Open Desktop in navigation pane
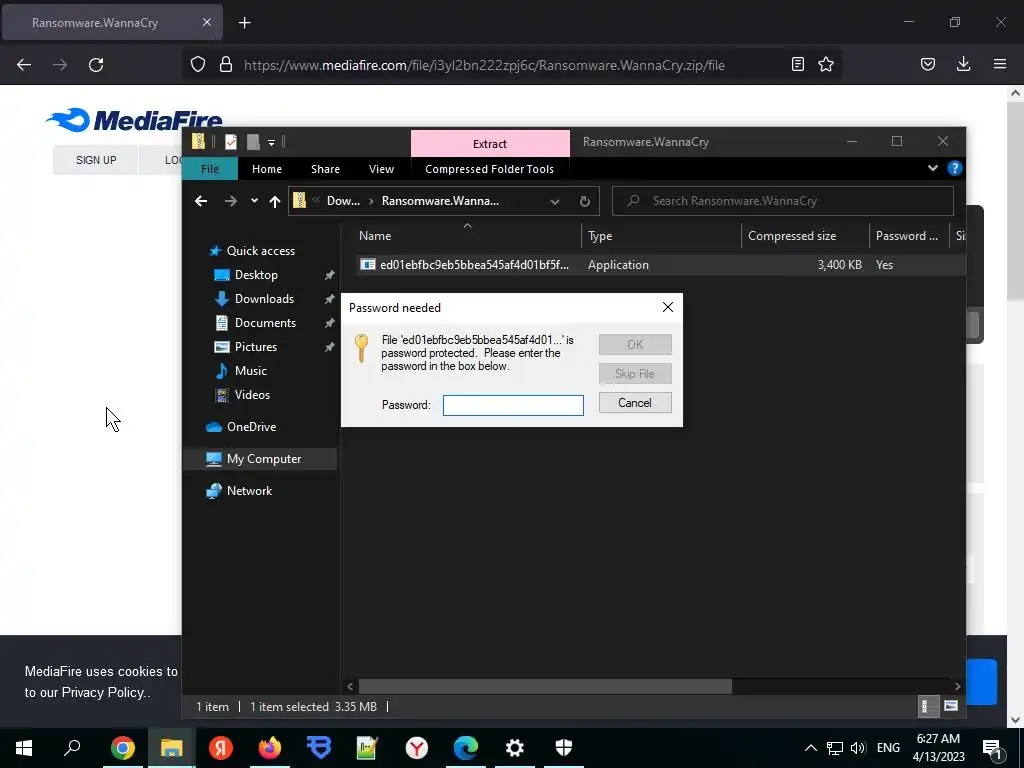The image size is (1024, 768). click(x=256, y=275)
